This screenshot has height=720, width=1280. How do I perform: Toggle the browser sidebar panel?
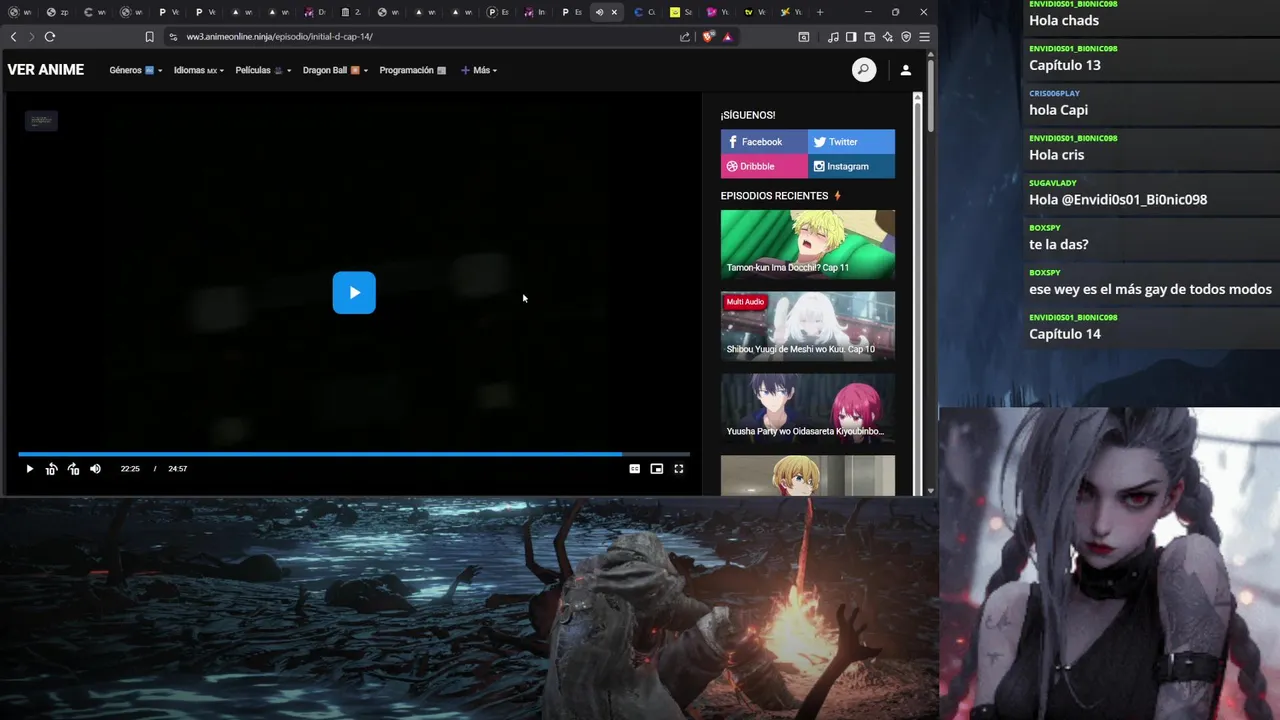click(x=851, y=37)
